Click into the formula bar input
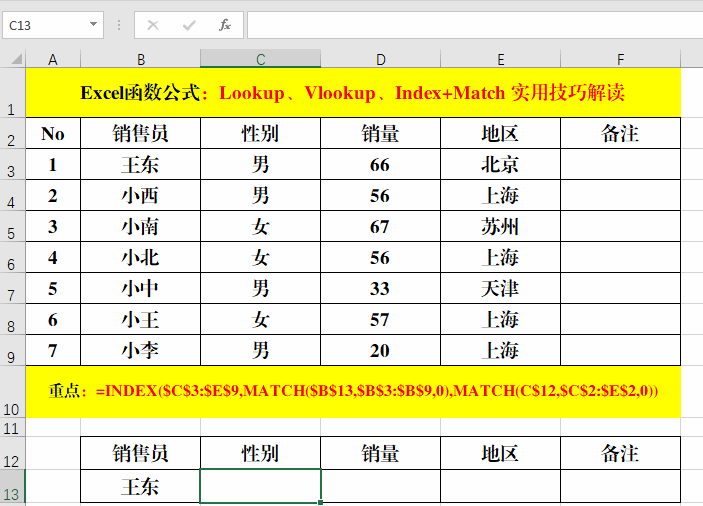The image size is (703, 506). [475, 25]
